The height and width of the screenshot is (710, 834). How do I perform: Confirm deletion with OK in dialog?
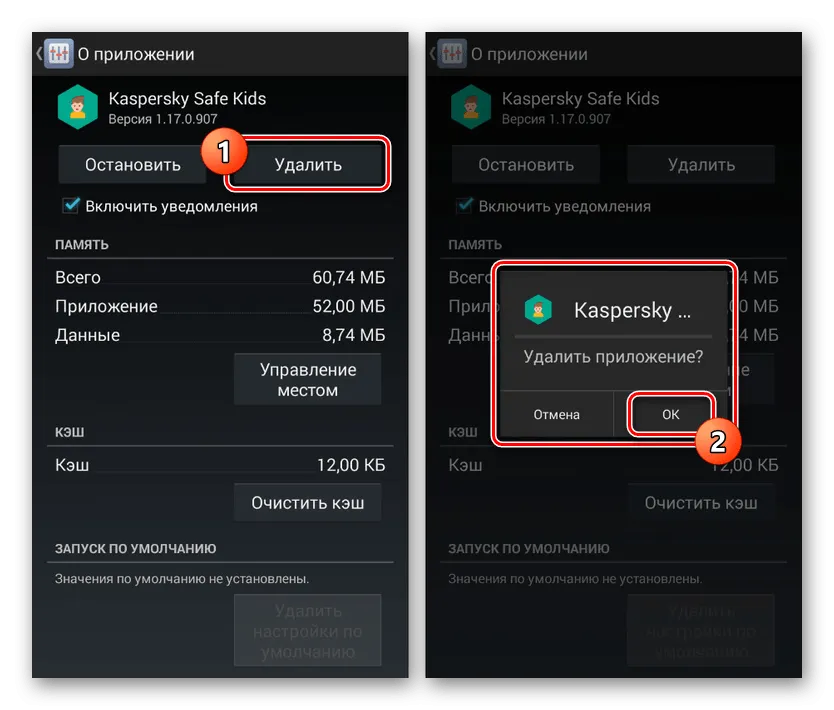pyautogui.click(x=670, y=414)
